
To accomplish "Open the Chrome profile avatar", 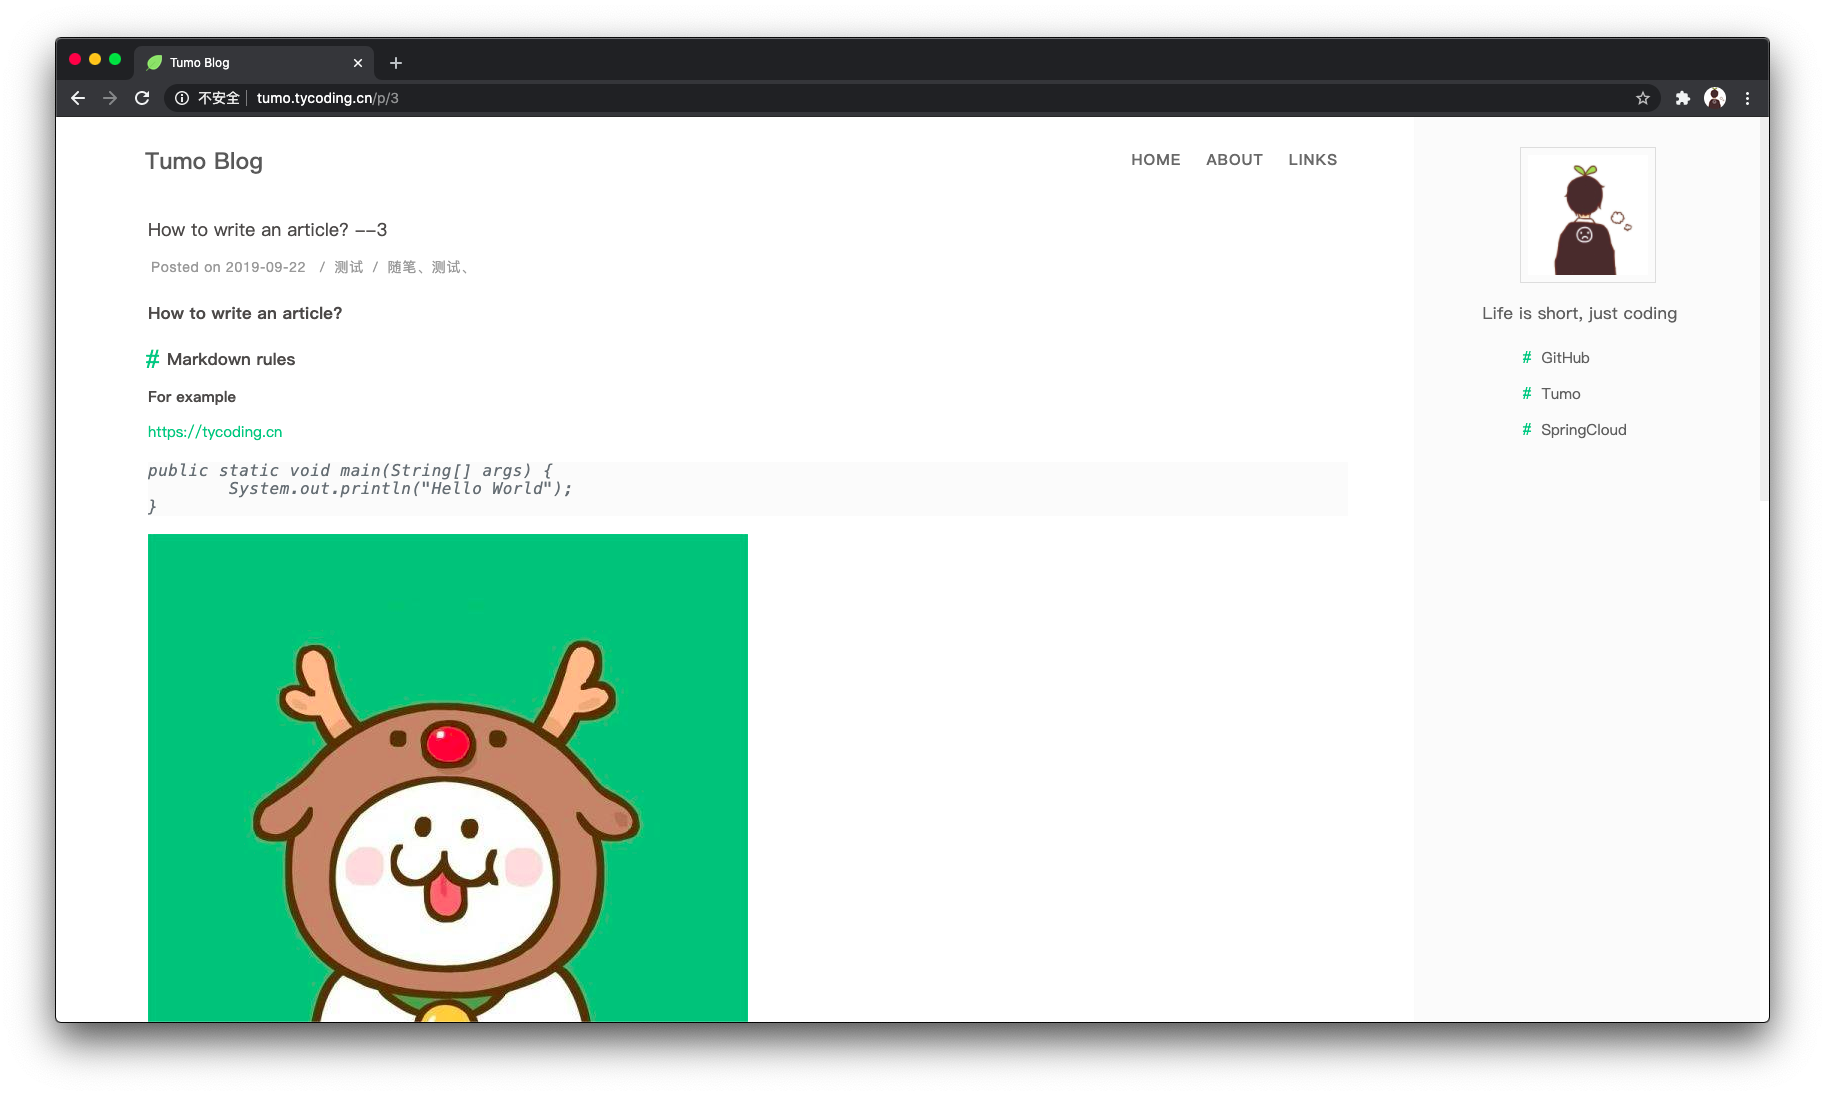I will coord(1715,98).
